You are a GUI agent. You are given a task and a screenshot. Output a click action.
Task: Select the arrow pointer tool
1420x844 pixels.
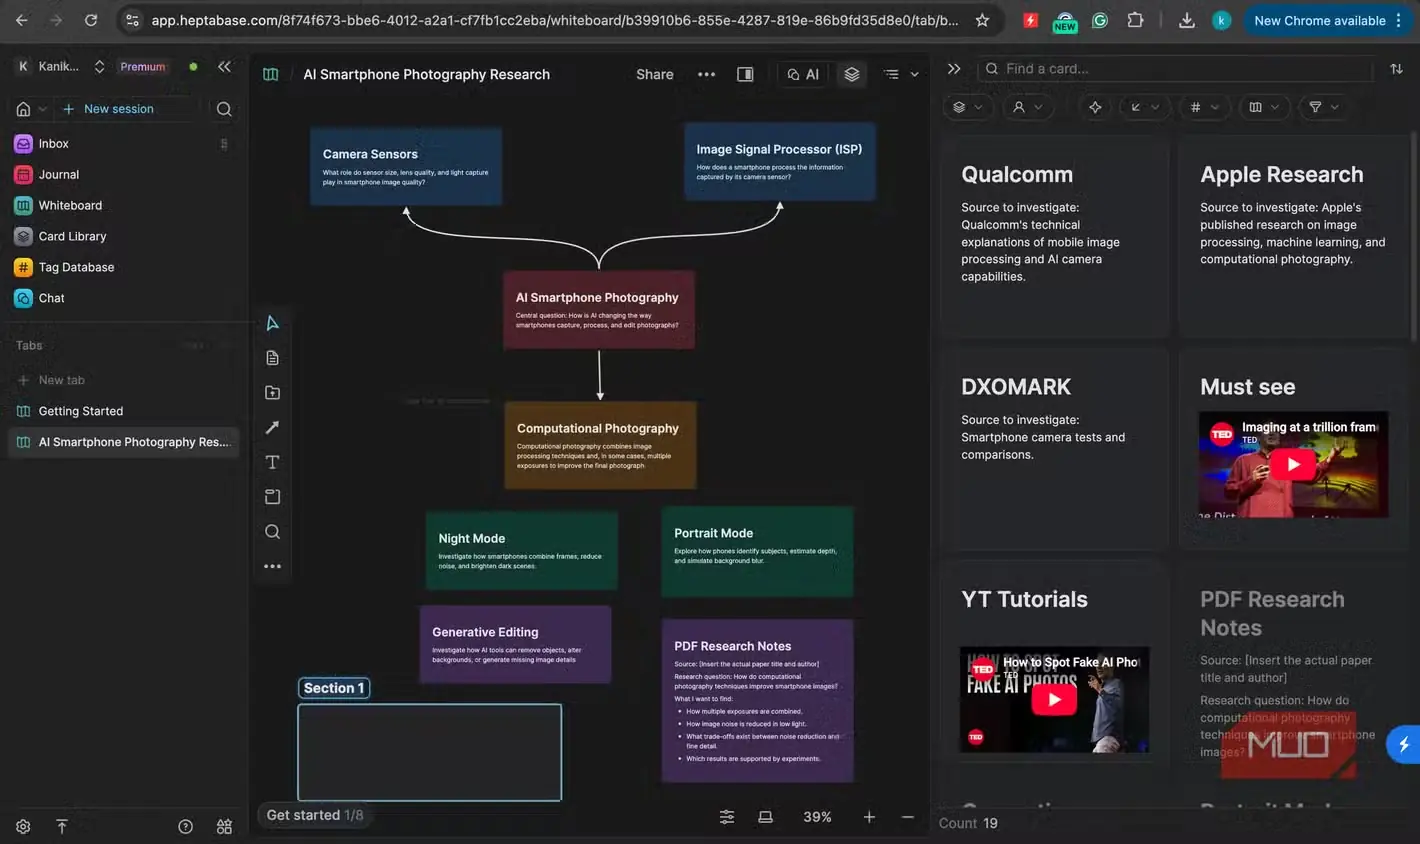coord(272,323)
